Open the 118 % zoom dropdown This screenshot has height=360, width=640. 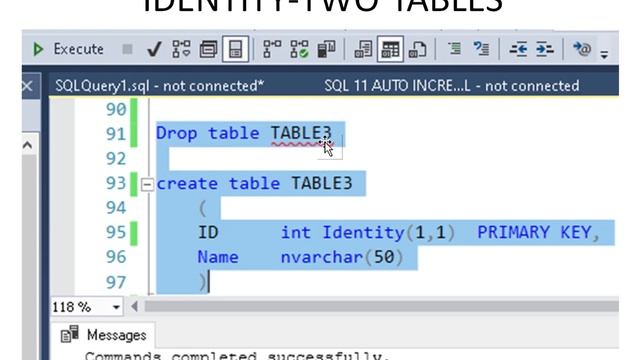pos(116,307)
